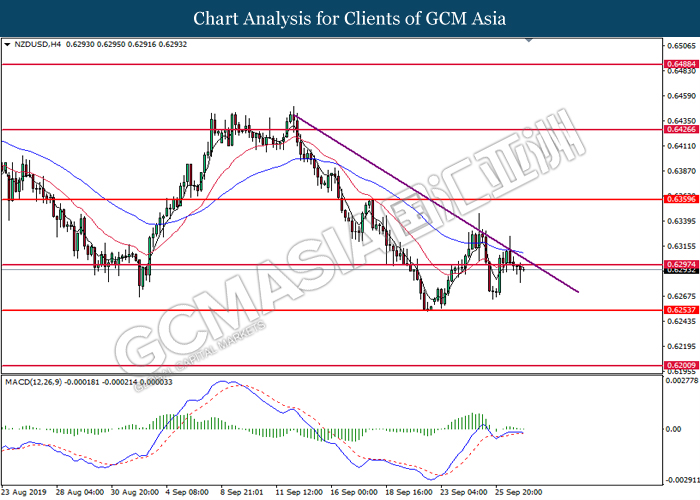Click the 11 Sep 12:00 time label

(x=299, y=492)
